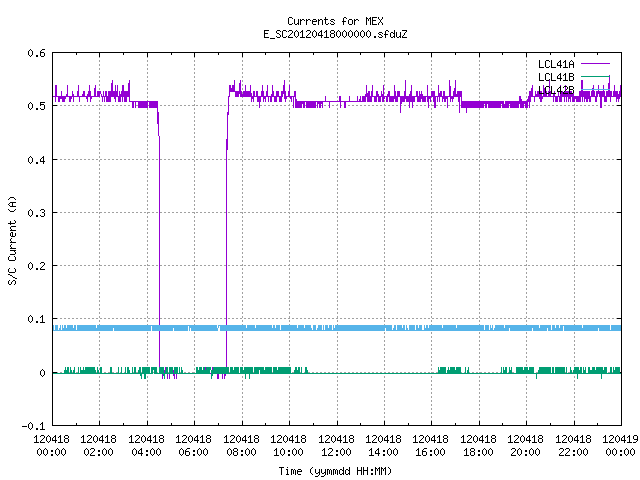The width and height of the screenshot is (640, 480).
Task: Click the LCL41B legend label
Action: tap(556, 77)
